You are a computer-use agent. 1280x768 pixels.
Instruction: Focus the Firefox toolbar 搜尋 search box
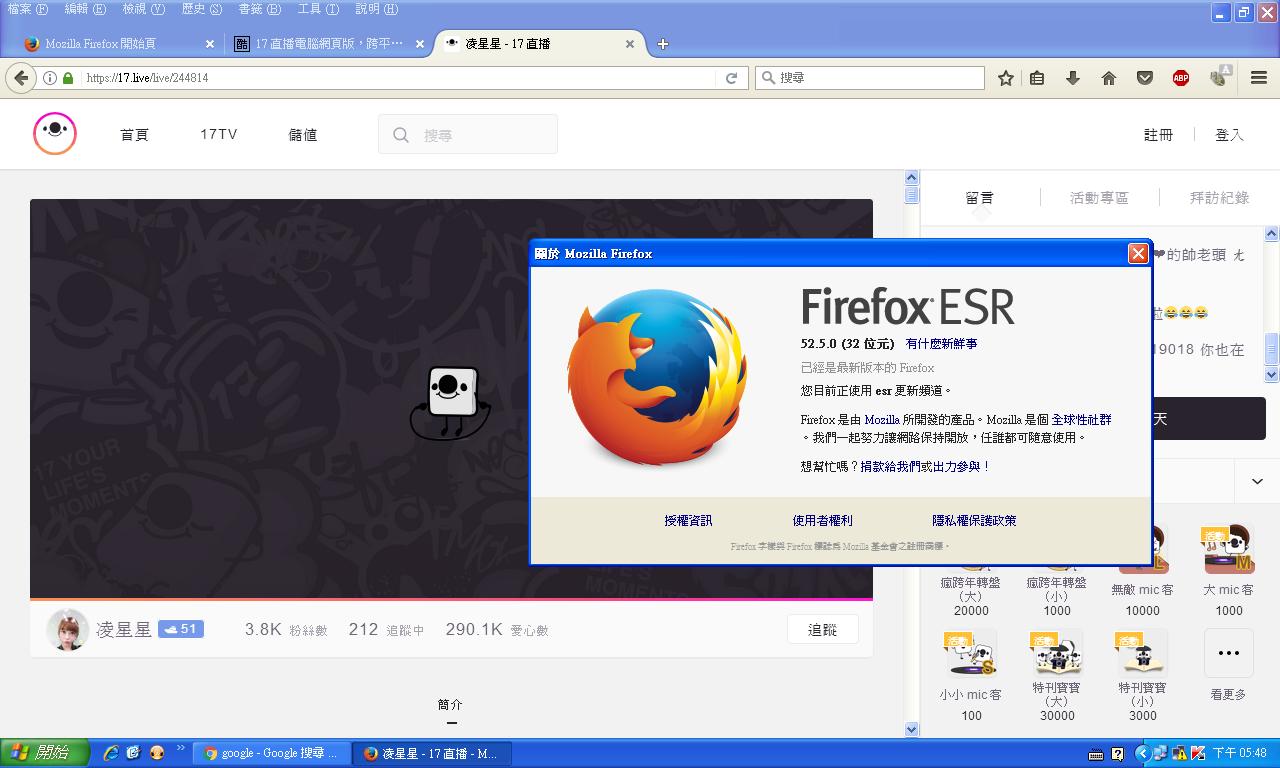pos(870,78)
